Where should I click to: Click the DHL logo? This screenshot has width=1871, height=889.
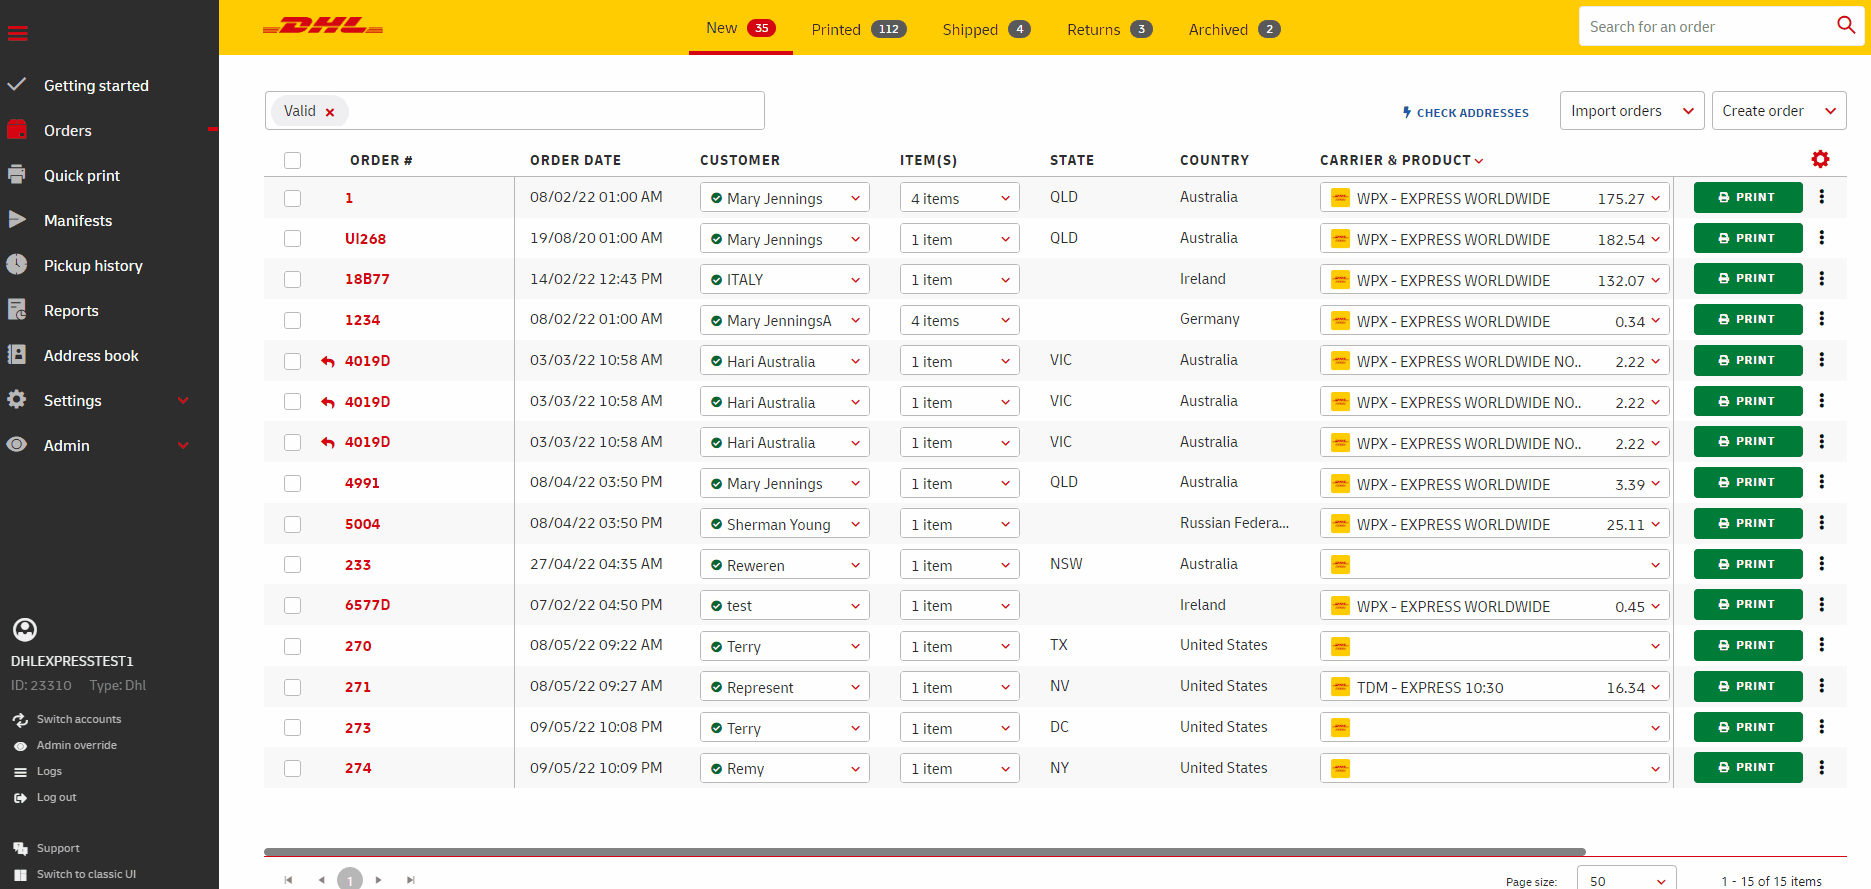(322, 26)
